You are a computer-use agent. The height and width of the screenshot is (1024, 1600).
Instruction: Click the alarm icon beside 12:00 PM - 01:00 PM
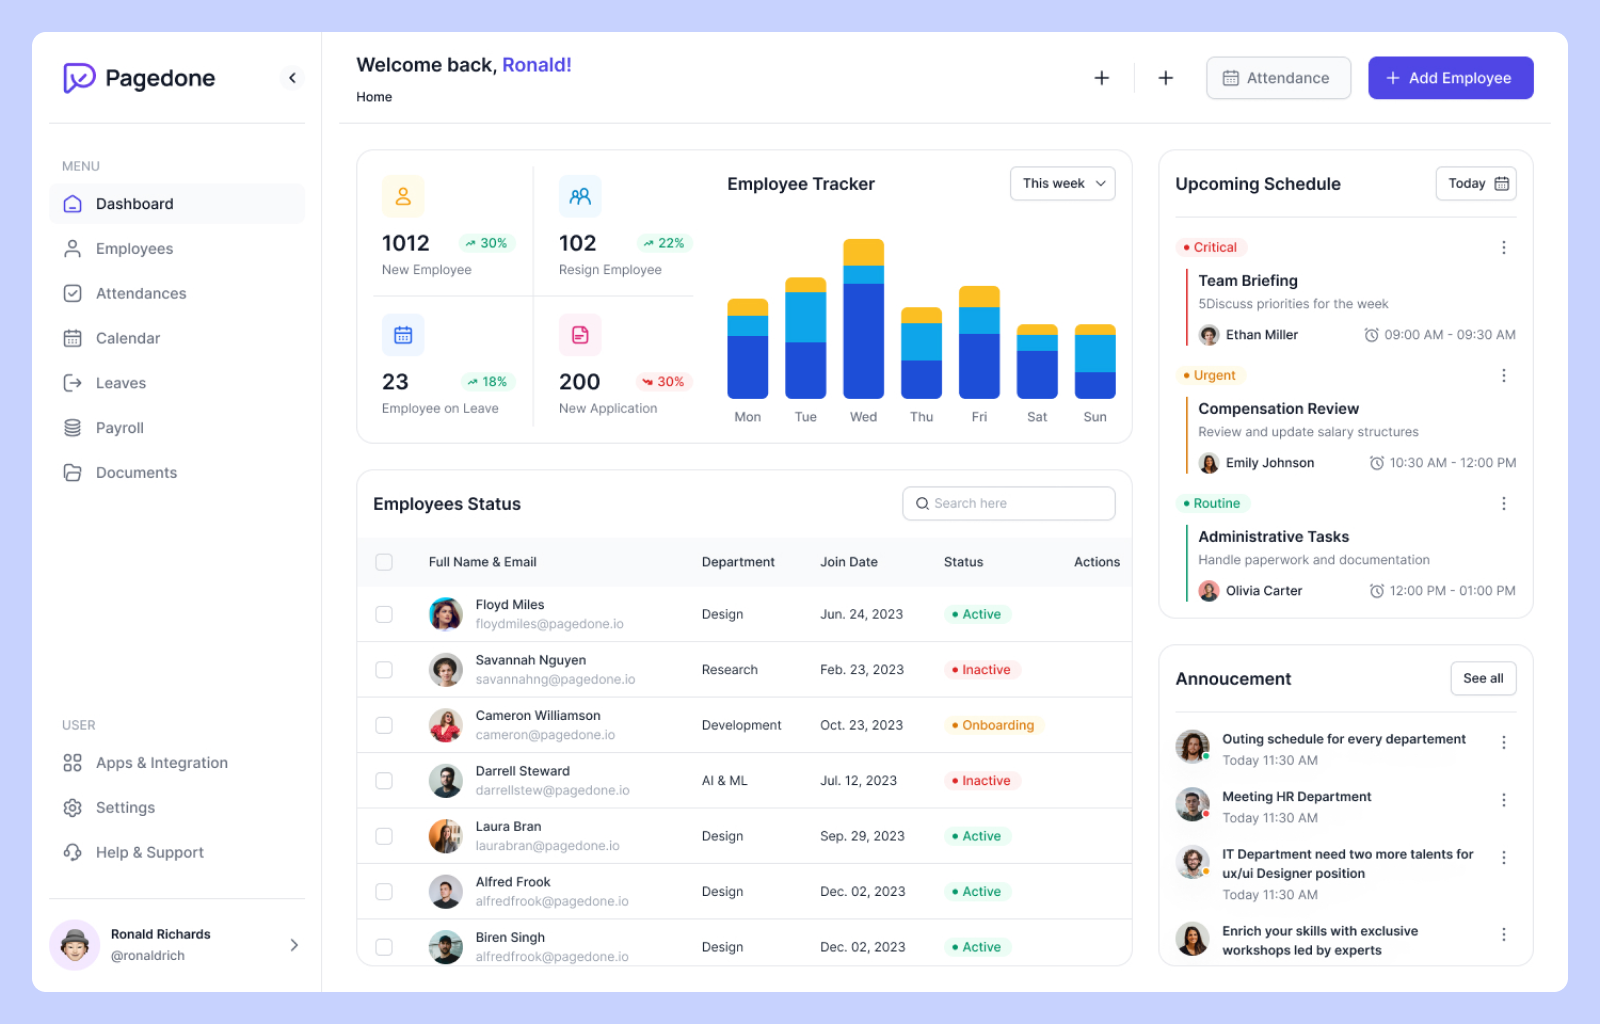pyautogui.click(x=1377, y=591)
